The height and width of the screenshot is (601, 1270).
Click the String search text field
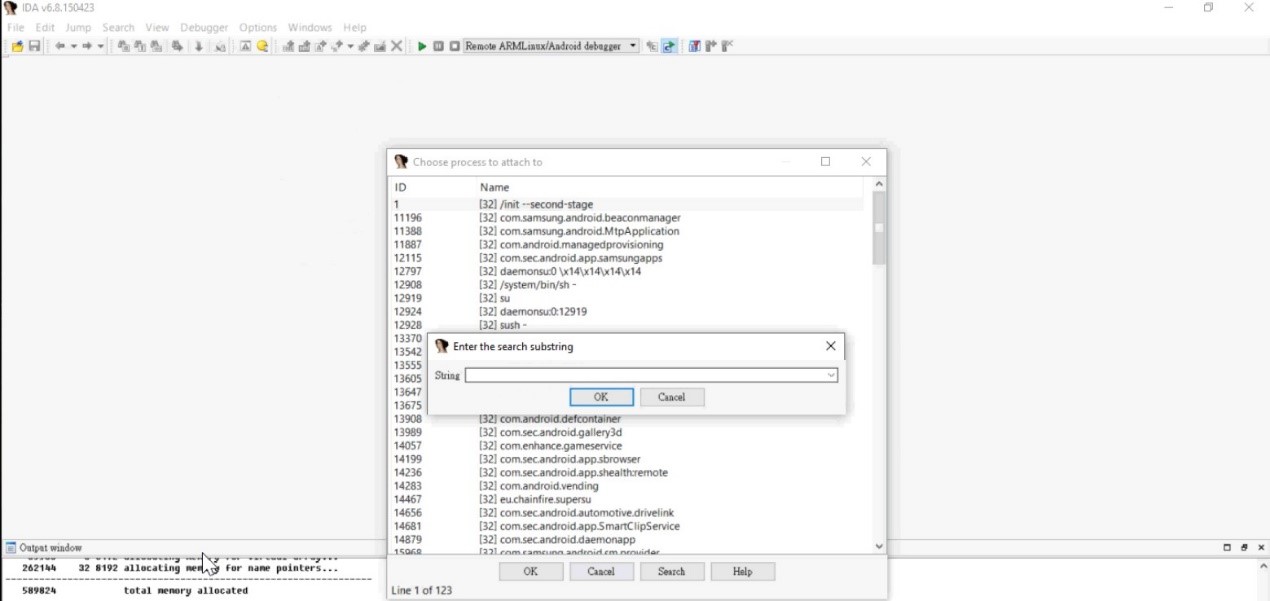[645, 376]
